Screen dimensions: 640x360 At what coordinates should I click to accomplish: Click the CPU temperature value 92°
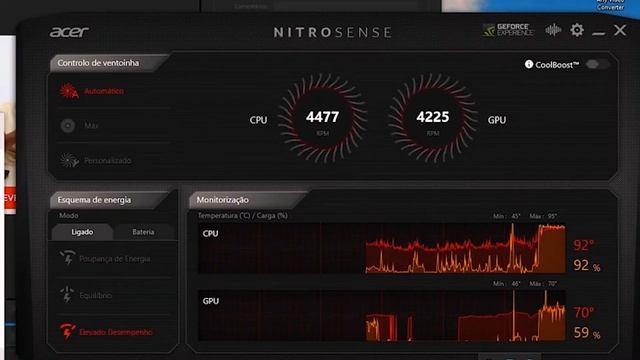pos(583,245)
